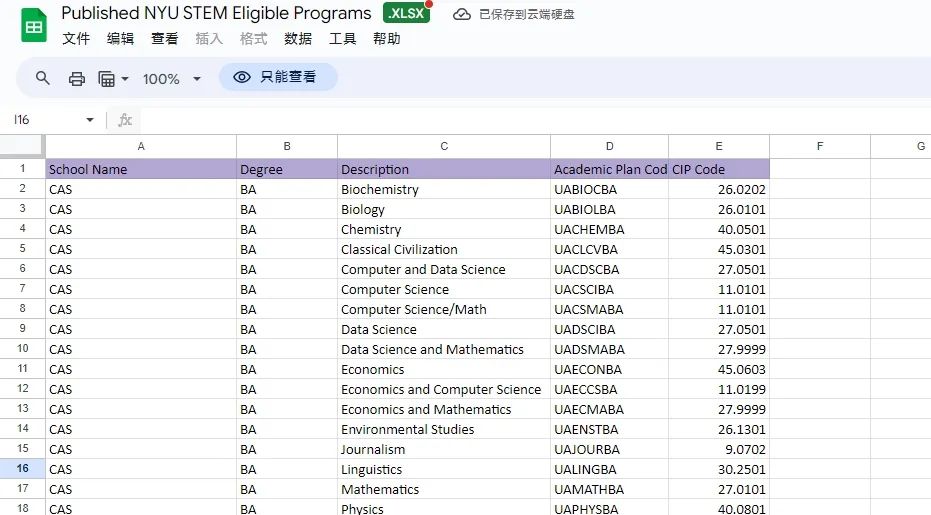Click the UADSMABA plan code cell
Image resolution: width=931 pixels, height=515 pixels.
point(609,349)
